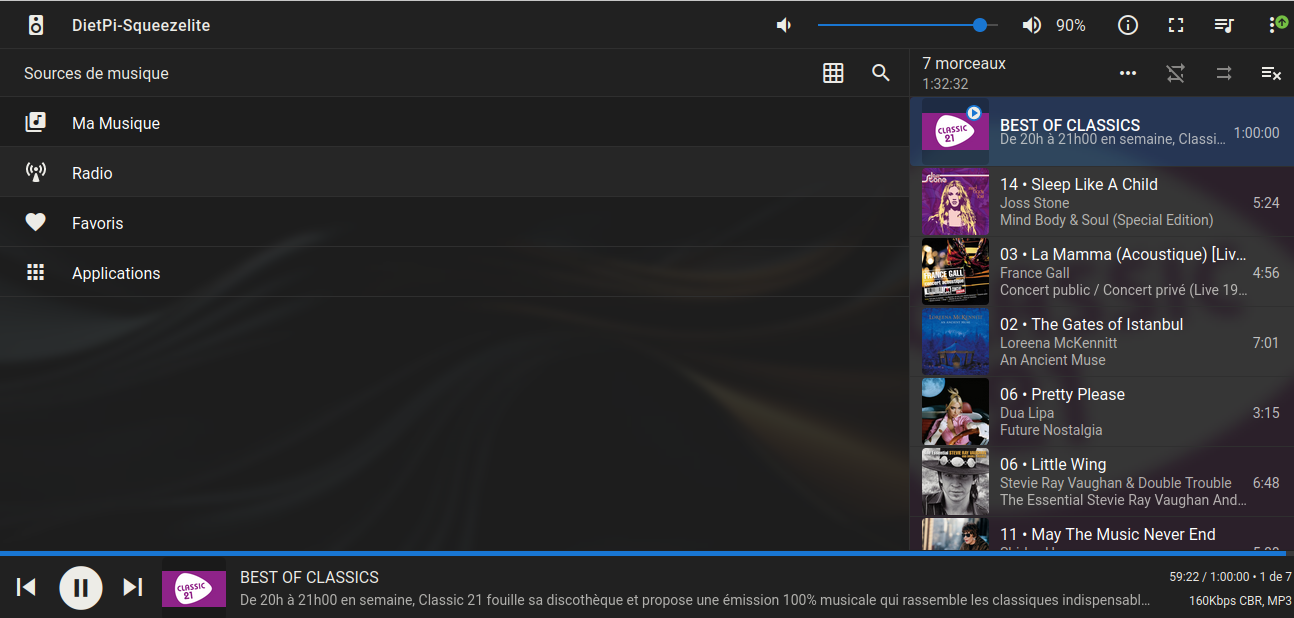Click Classic 21 thumbnail in queue
Image resolution: width=1294 pixels, height=618 pixels.
pyautogui.click(x=955, y=132)
